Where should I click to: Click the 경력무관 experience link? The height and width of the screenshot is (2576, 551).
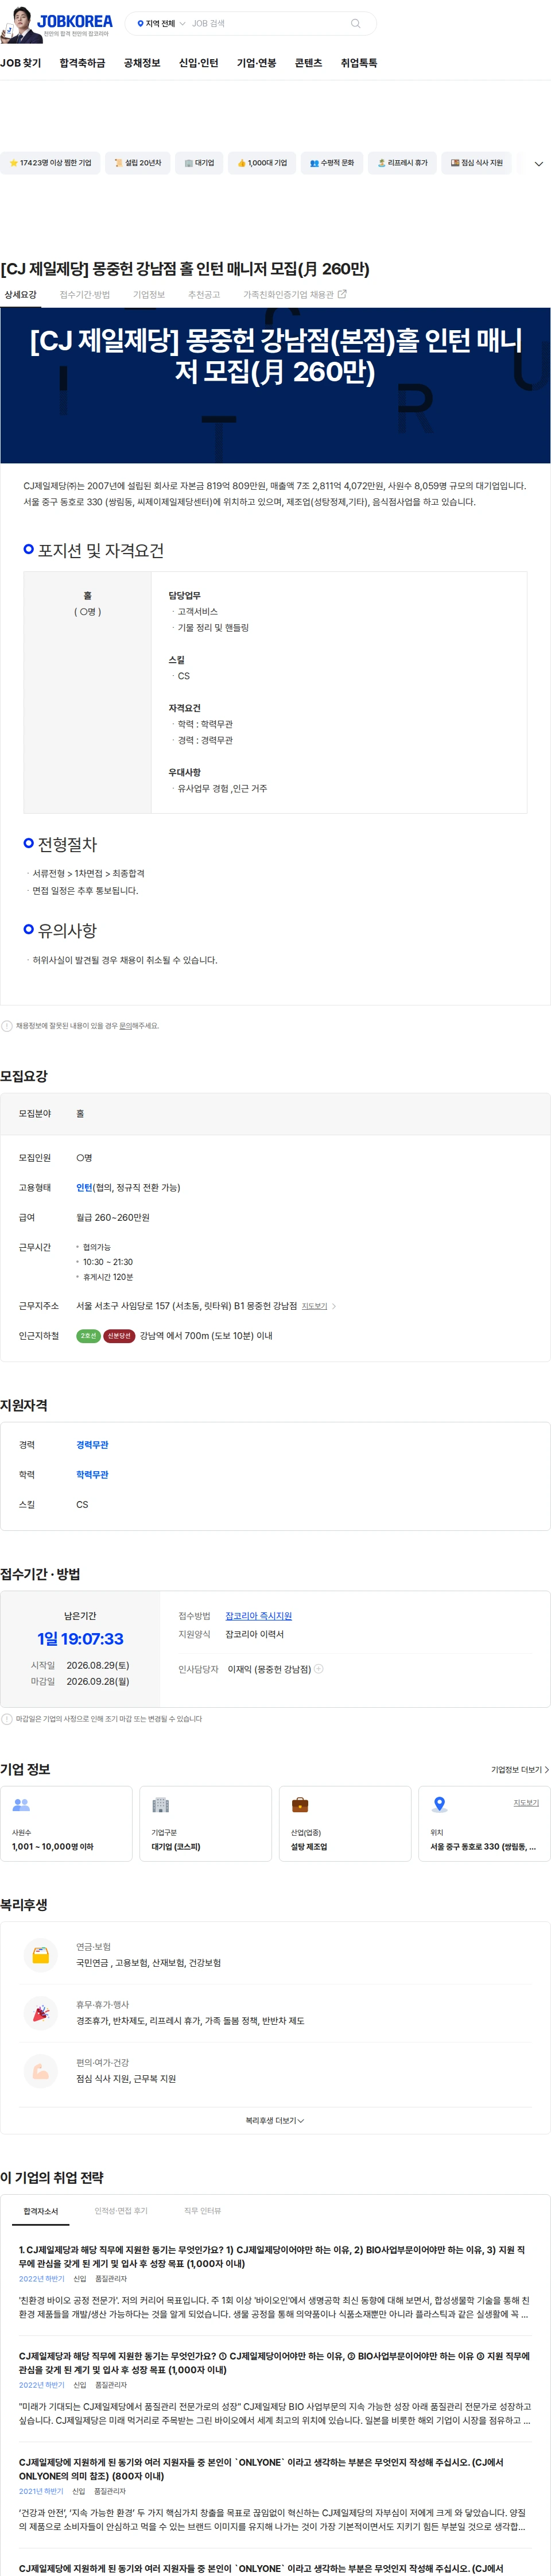(x=92, y=1445)
